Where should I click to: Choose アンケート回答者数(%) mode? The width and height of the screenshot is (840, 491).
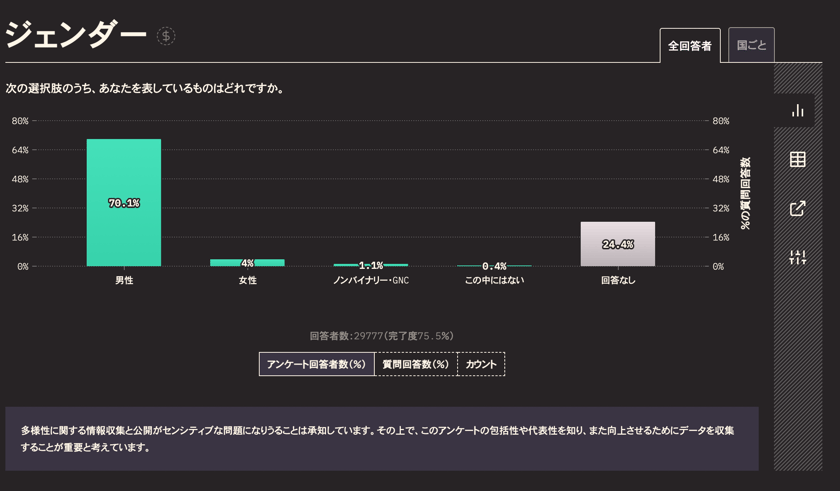[x=317, y=364]
